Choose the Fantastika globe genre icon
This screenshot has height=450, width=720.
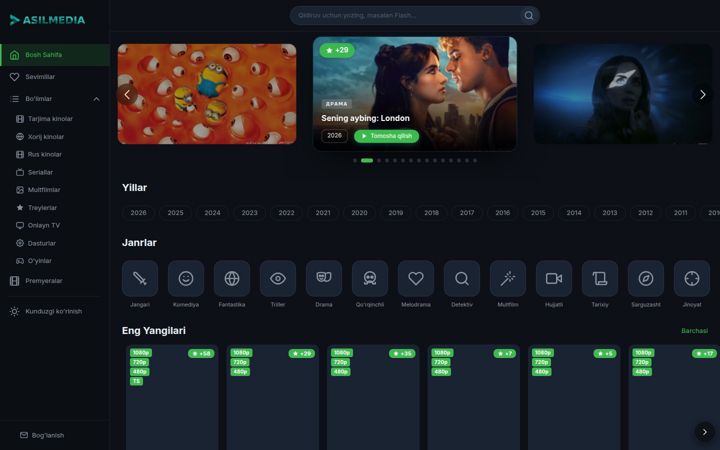[232, 278]
